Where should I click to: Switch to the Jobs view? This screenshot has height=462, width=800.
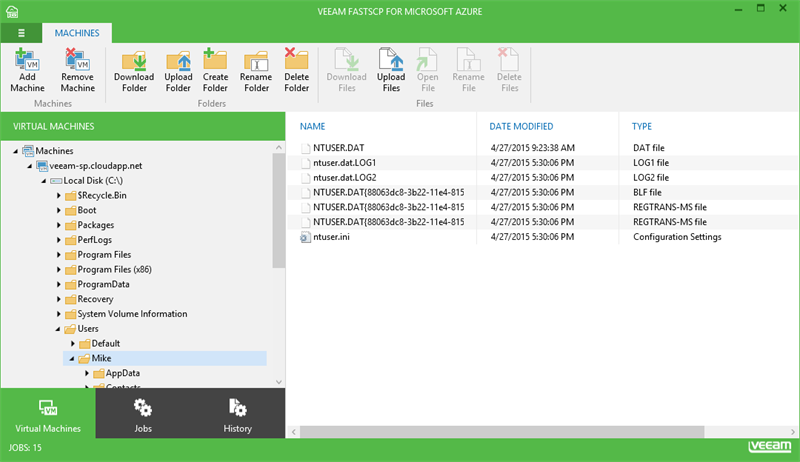143,415
